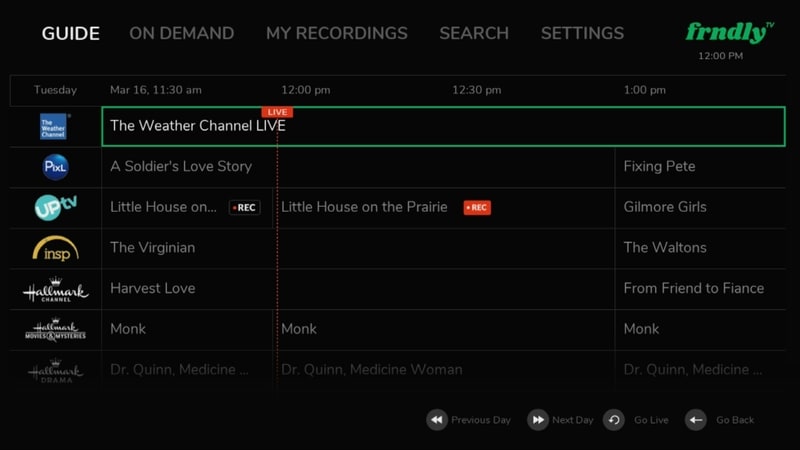This screenshot has width=800, height=450.
Task: Click the white REC badge
Action: pos(245,208)
